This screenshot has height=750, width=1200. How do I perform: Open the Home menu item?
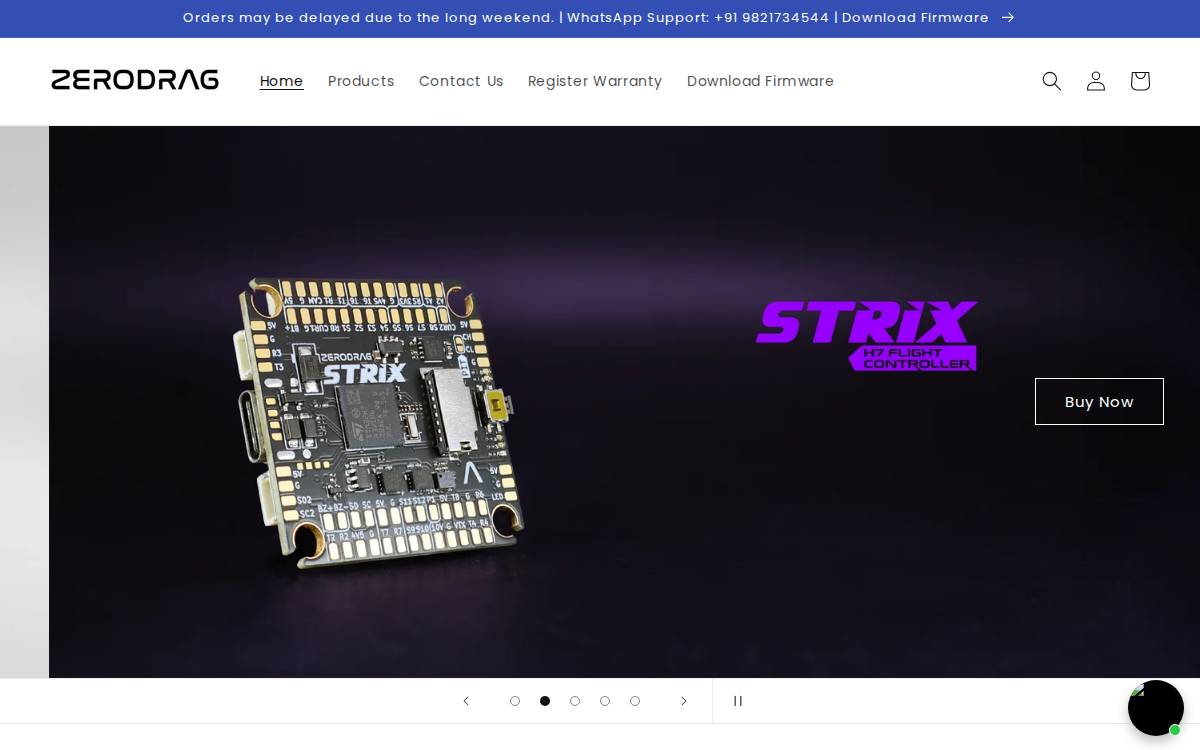tap(281, 81)
